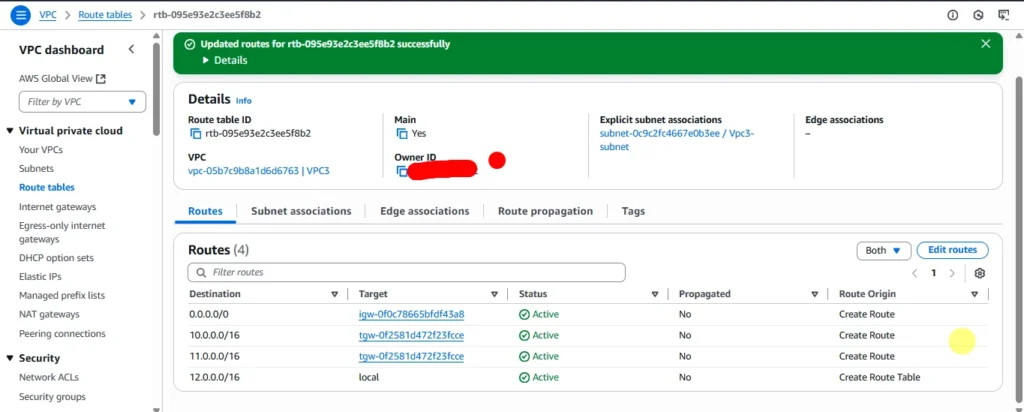The height and width of the screenshot is (412, 1024).
Task: Switch to Route propagation tab
Action: pyautogui.click(x=545, y=211)
